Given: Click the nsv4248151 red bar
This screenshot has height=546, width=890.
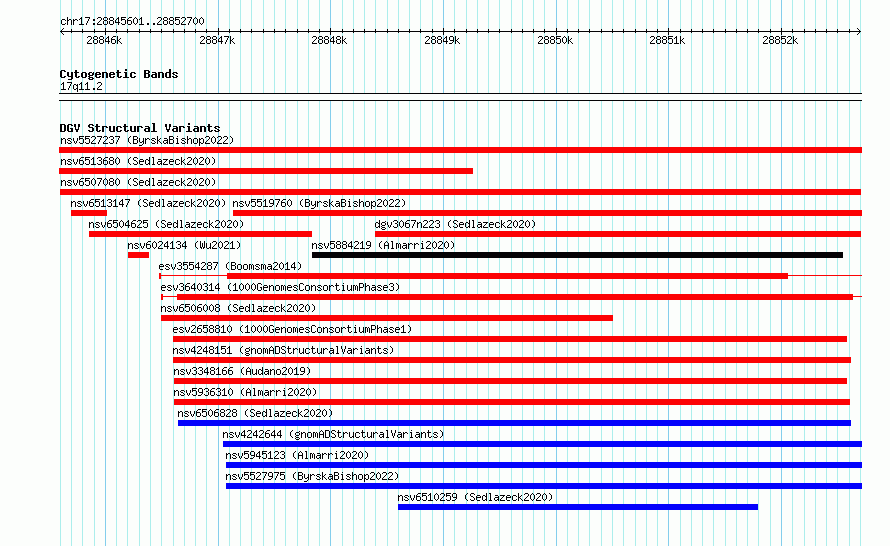Looking at the screenshot, I should tap(512, 360).
